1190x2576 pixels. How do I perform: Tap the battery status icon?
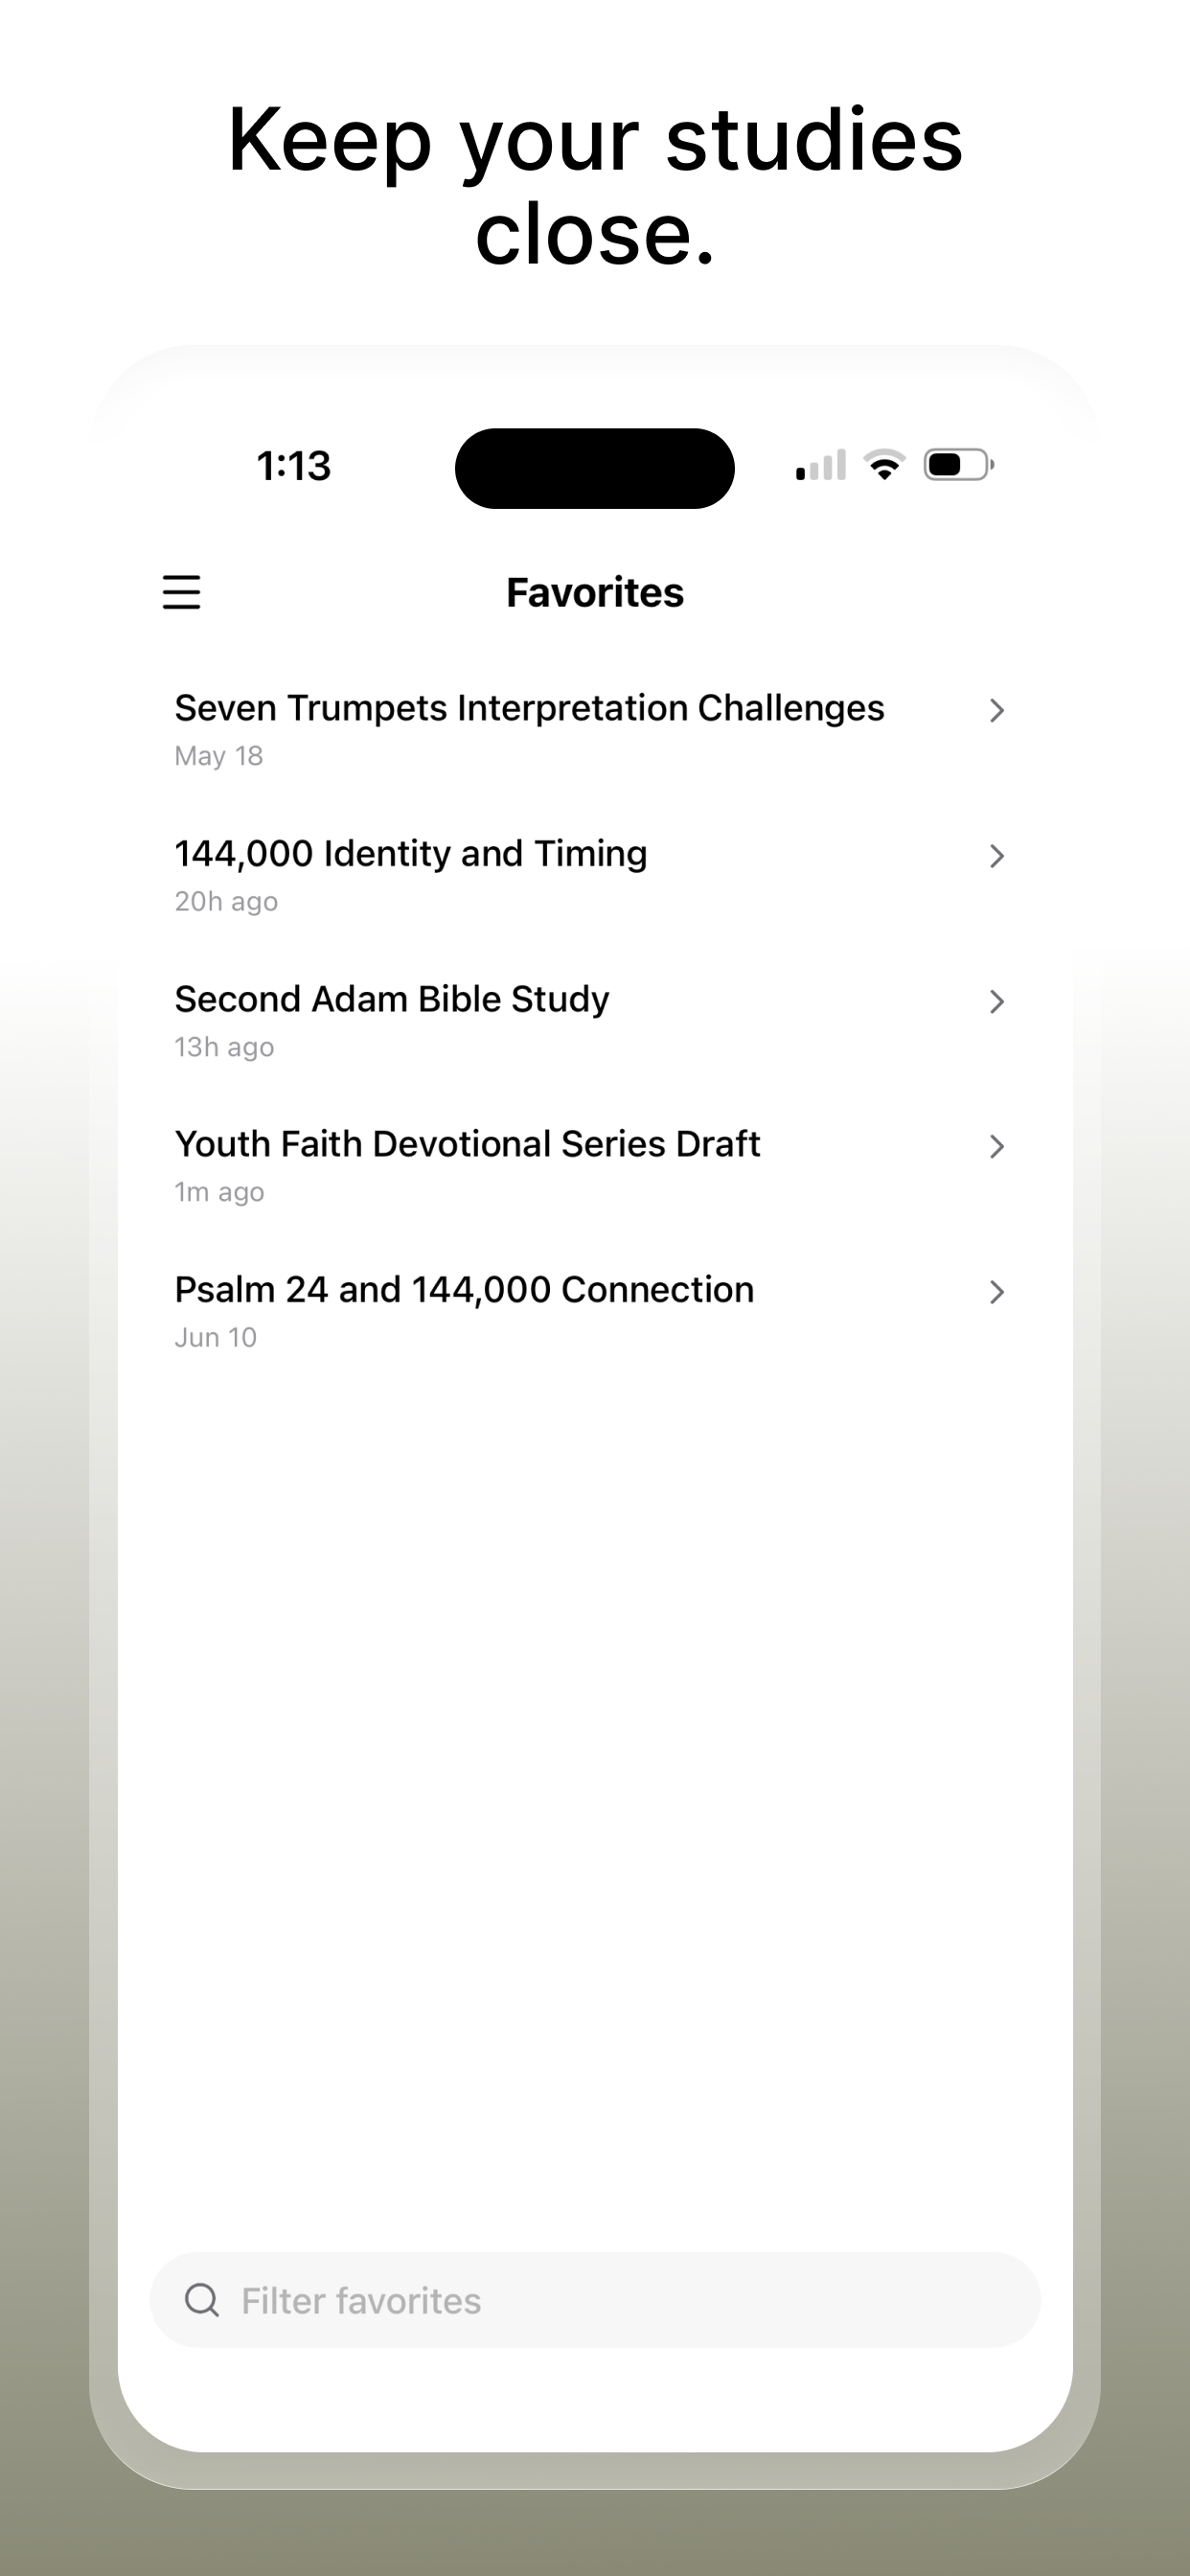[x=958, y=465]
